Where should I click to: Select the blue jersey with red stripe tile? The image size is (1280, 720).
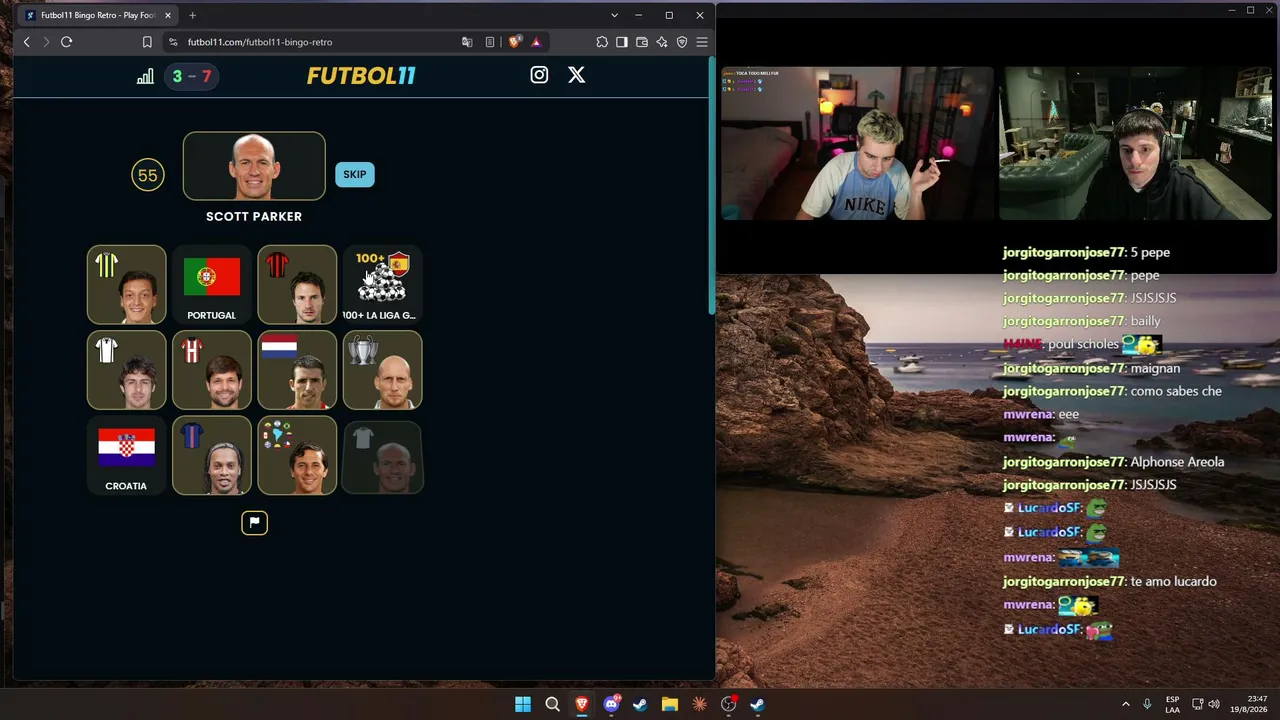pyautogui.click(x=212, y=457)
